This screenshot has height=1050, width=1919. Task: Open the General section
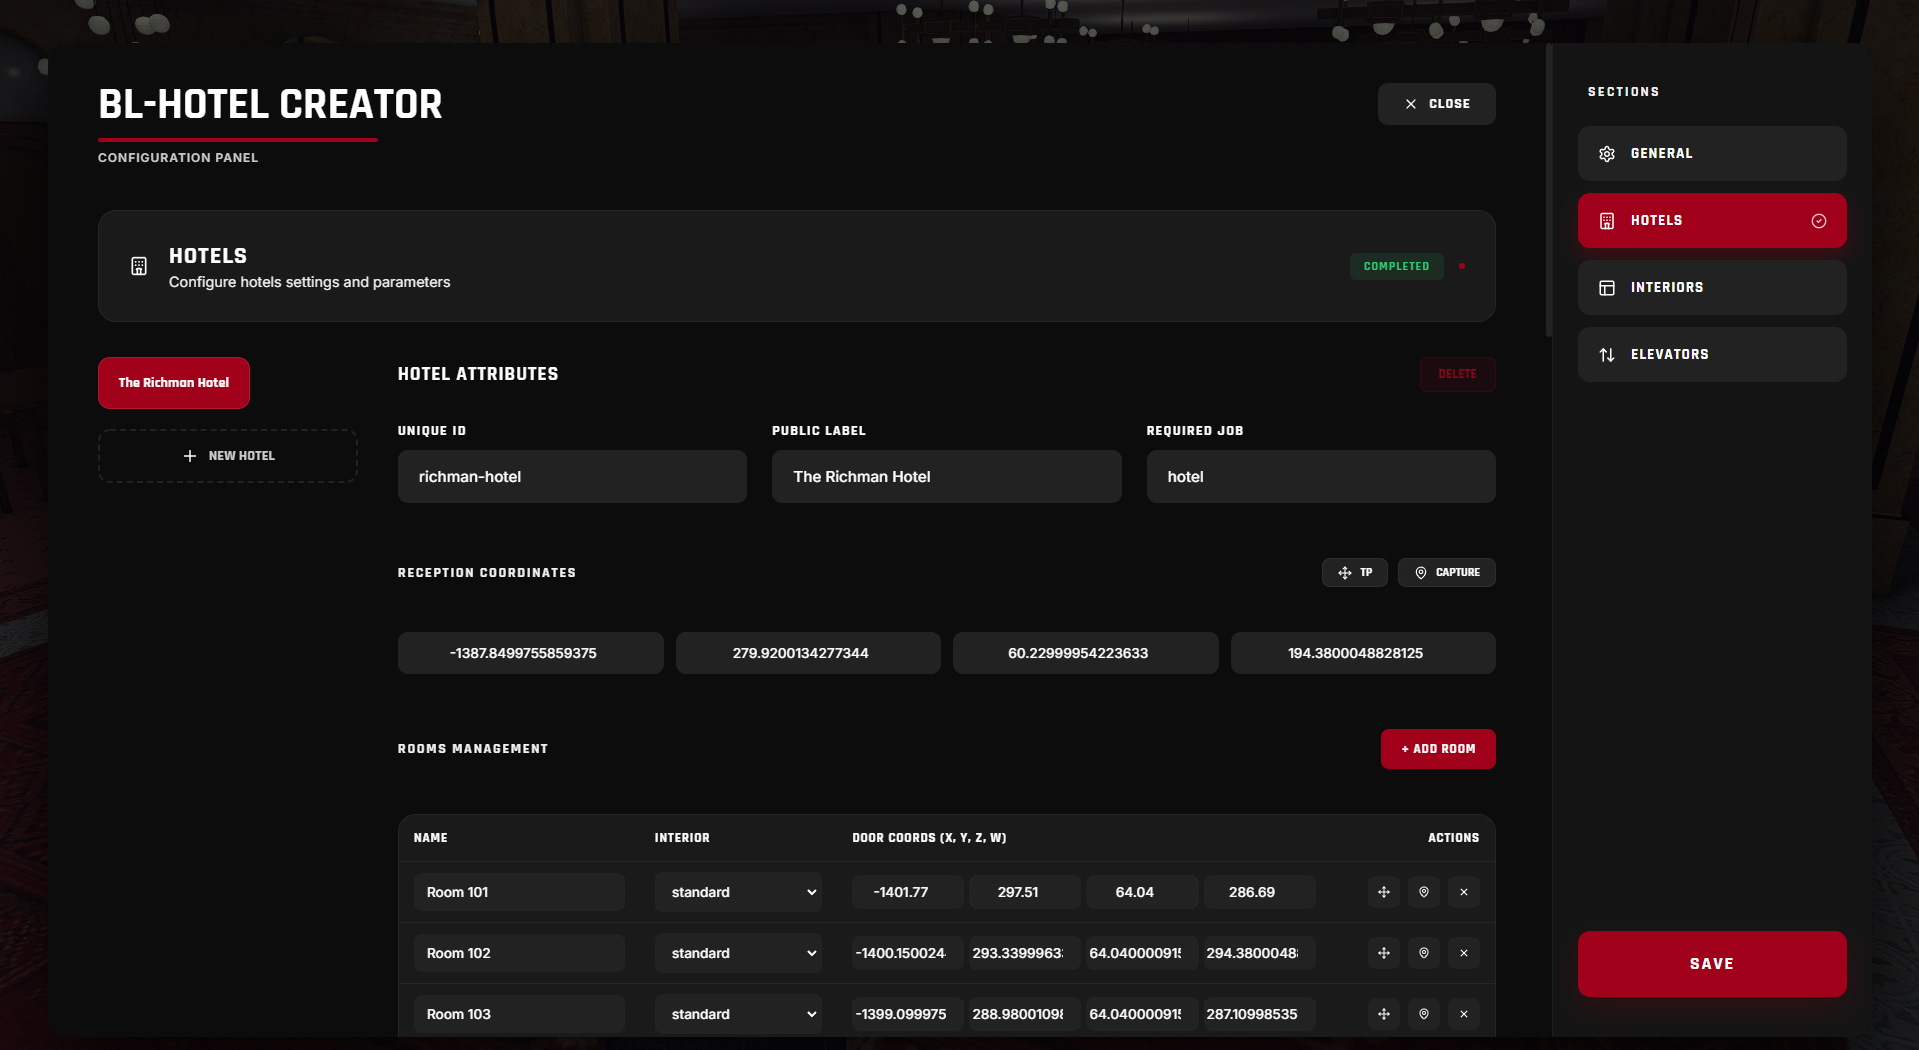coord(1712,153)
